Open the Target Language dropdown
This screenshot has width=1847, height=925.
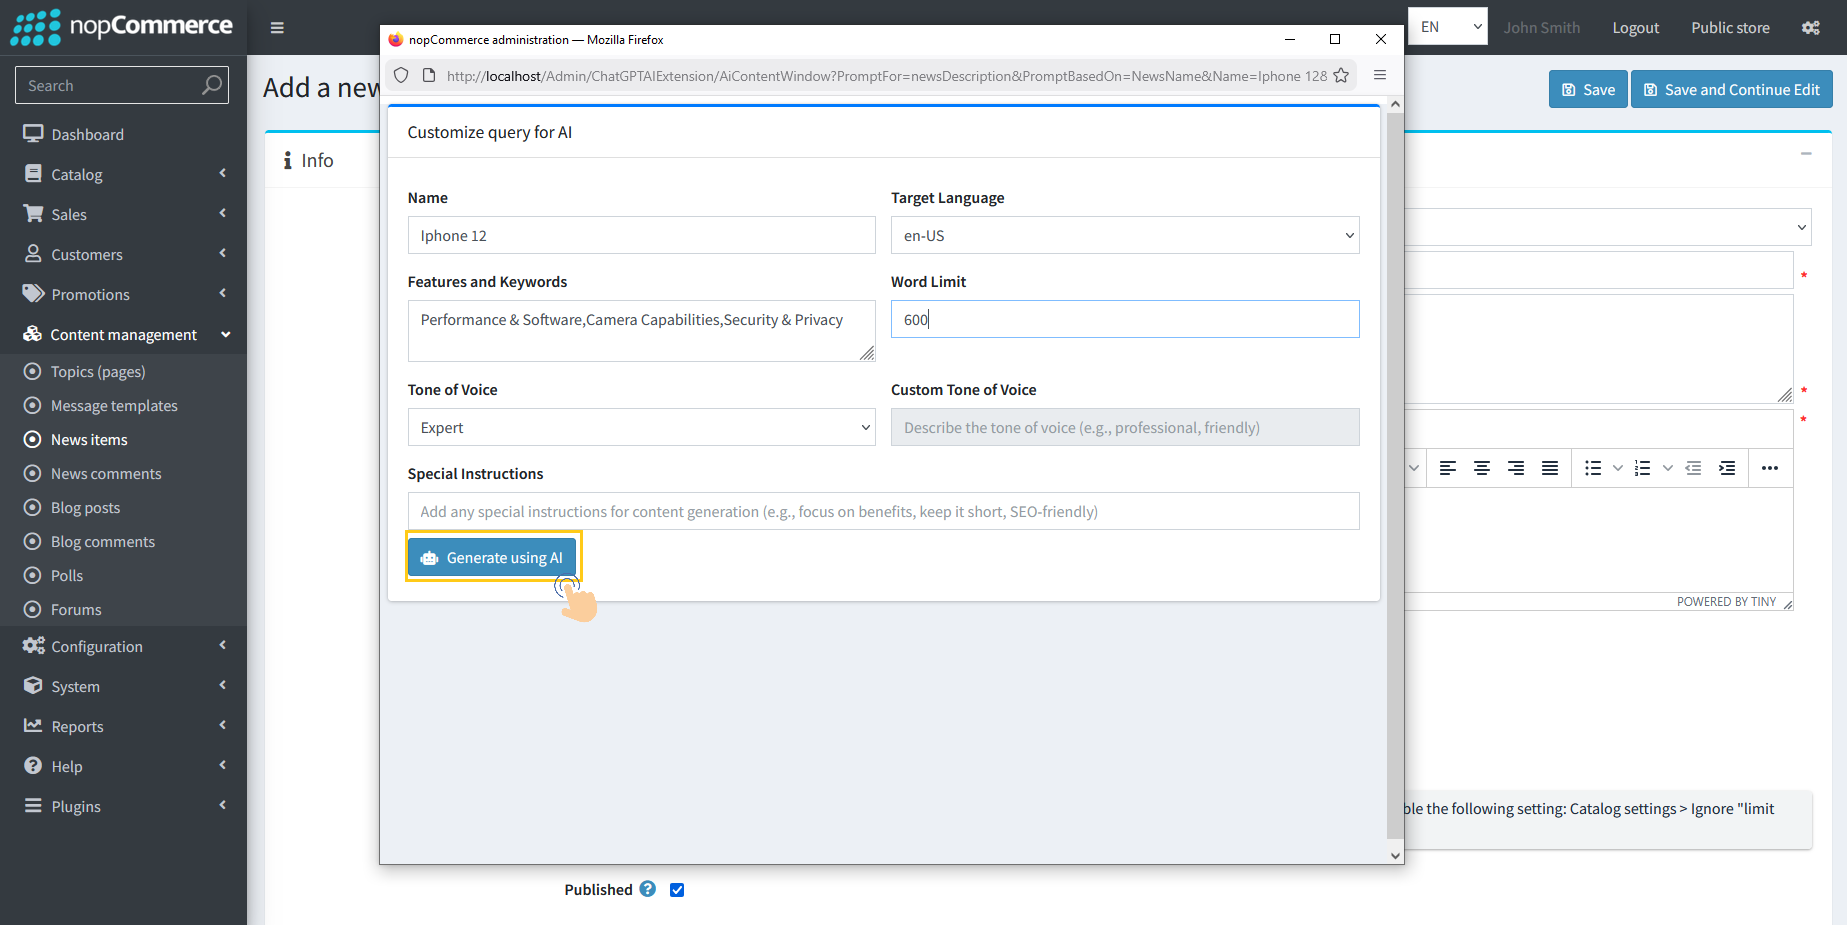(1124, 235)
